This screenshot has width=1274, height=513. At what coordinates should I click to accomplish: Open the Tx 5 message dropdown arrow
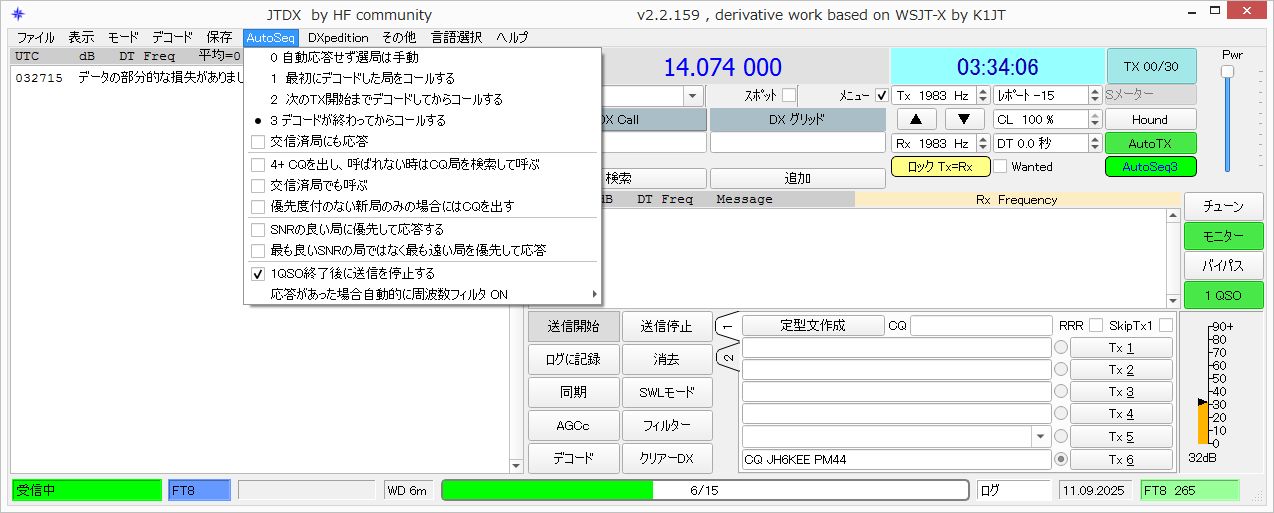click(1042, 437)
